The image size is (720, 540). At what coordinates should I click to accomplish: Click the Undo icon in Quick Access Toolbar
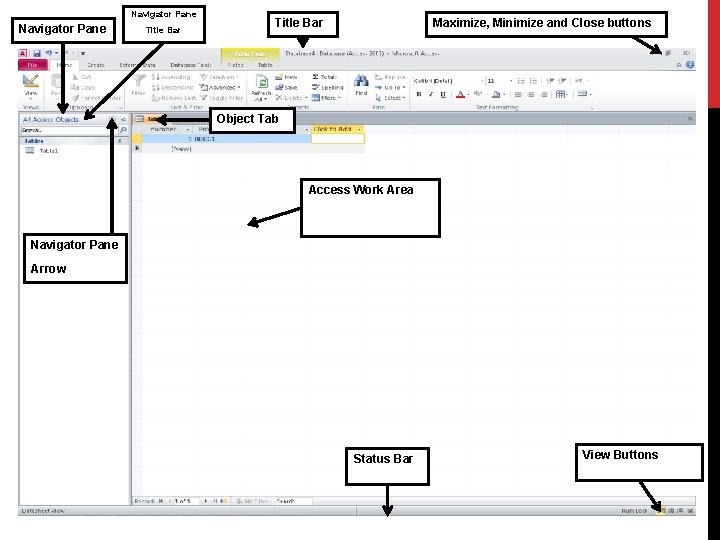[49, 53]
